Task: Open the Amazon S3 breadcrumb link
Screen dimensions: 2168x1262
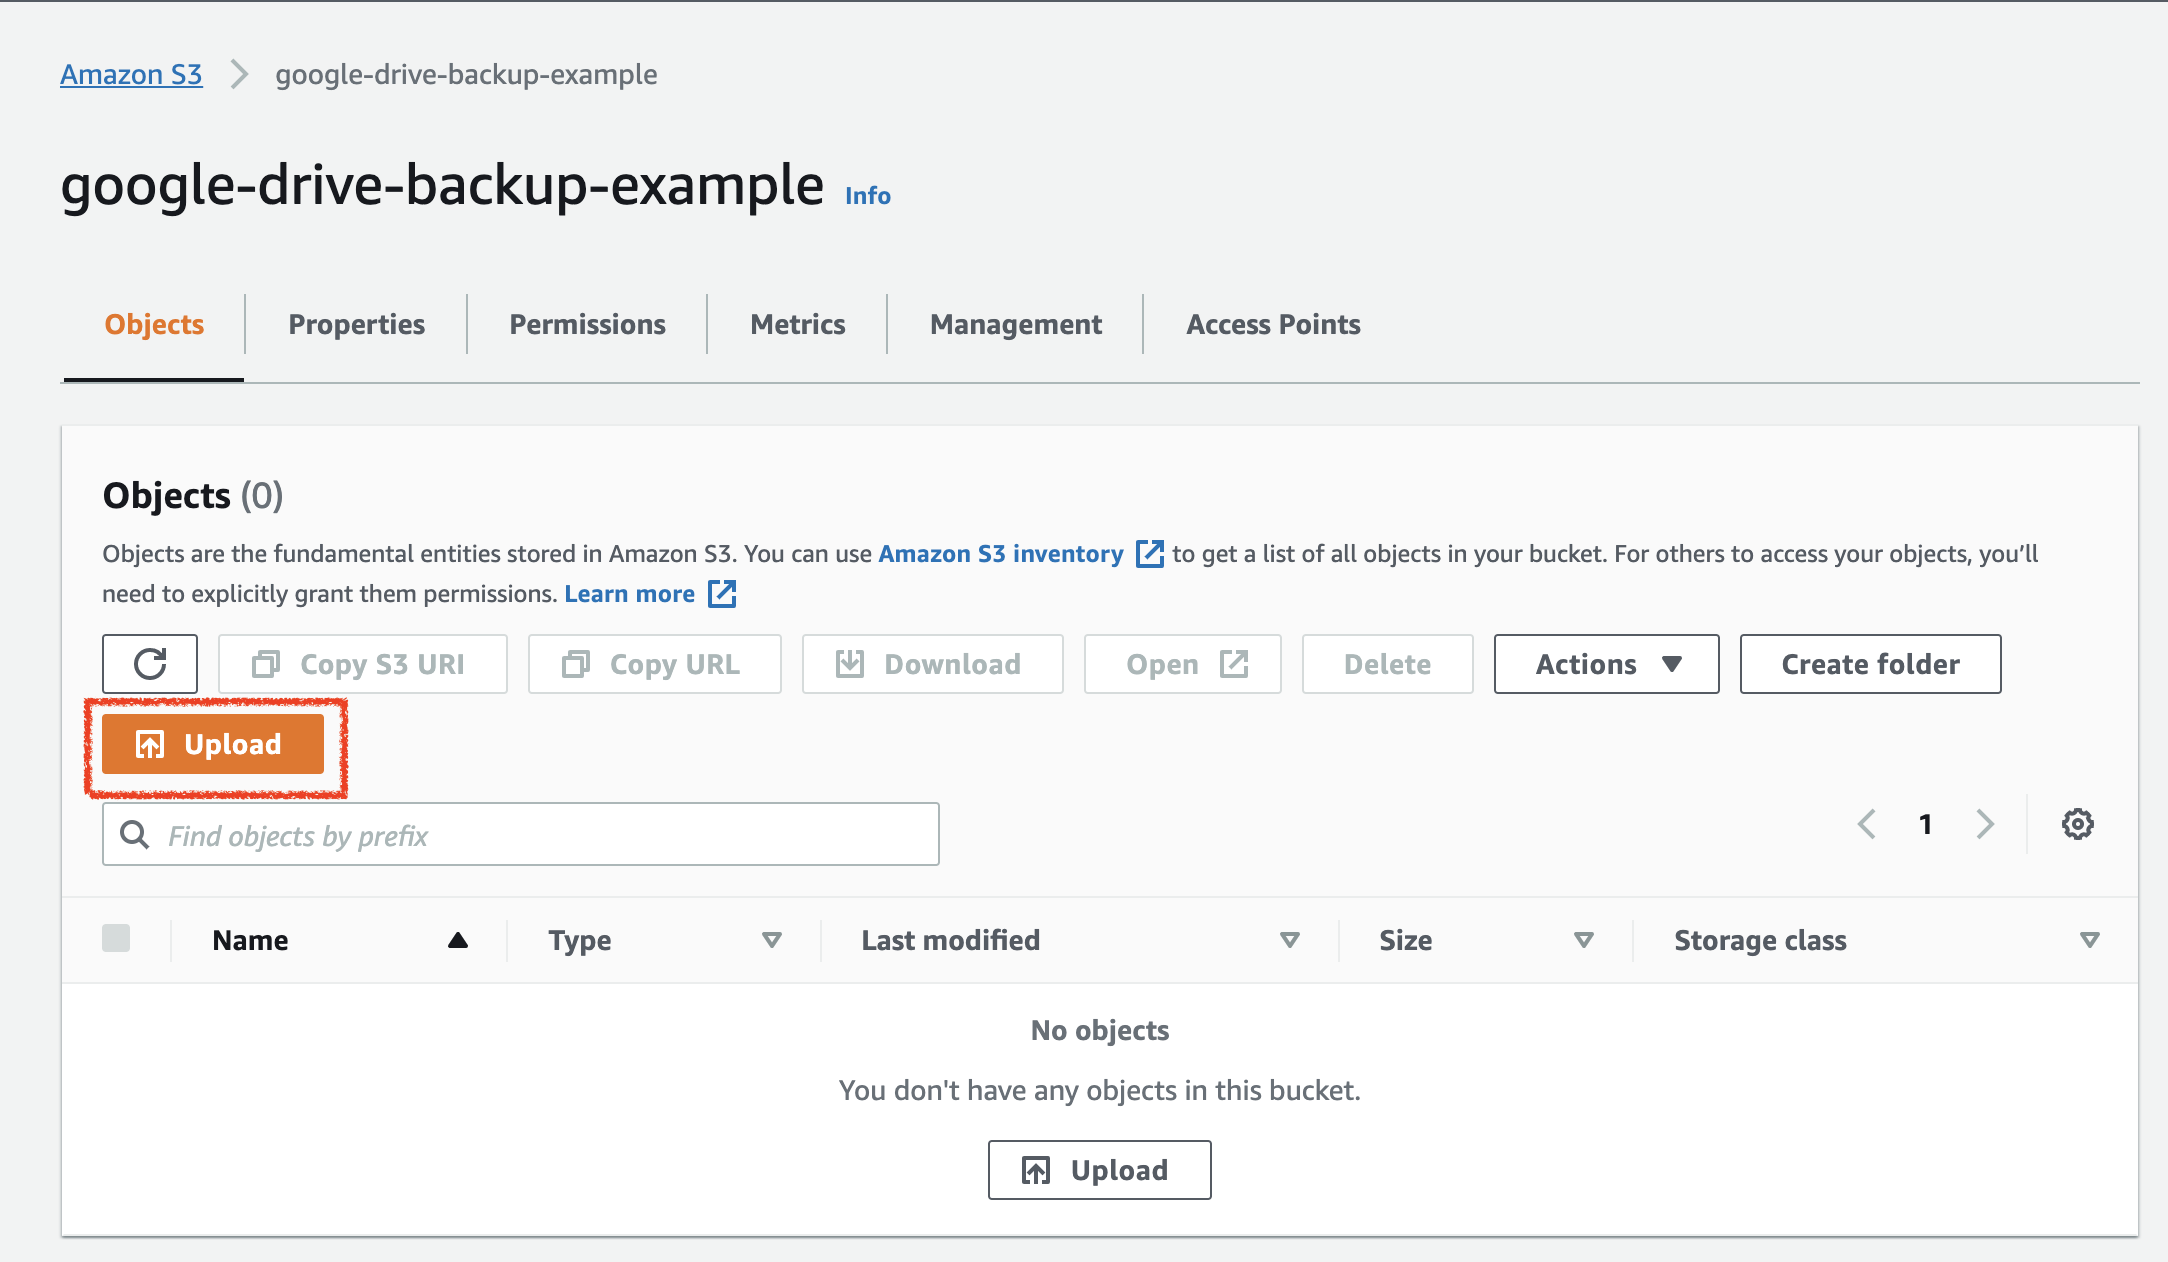Action: 131,74
